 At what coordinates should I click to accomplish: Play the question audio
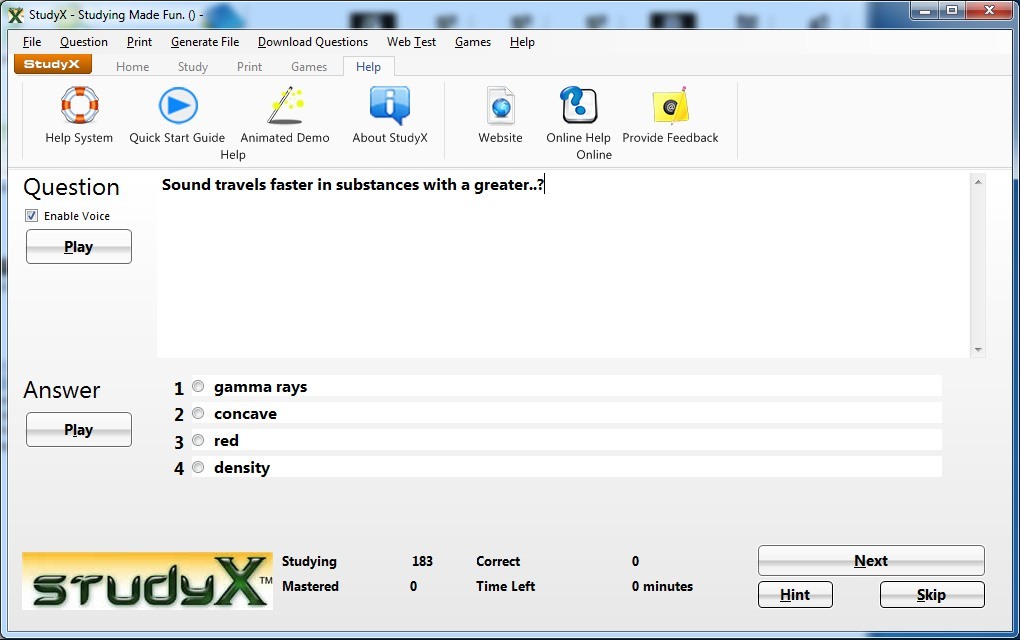tap(79, 247)
